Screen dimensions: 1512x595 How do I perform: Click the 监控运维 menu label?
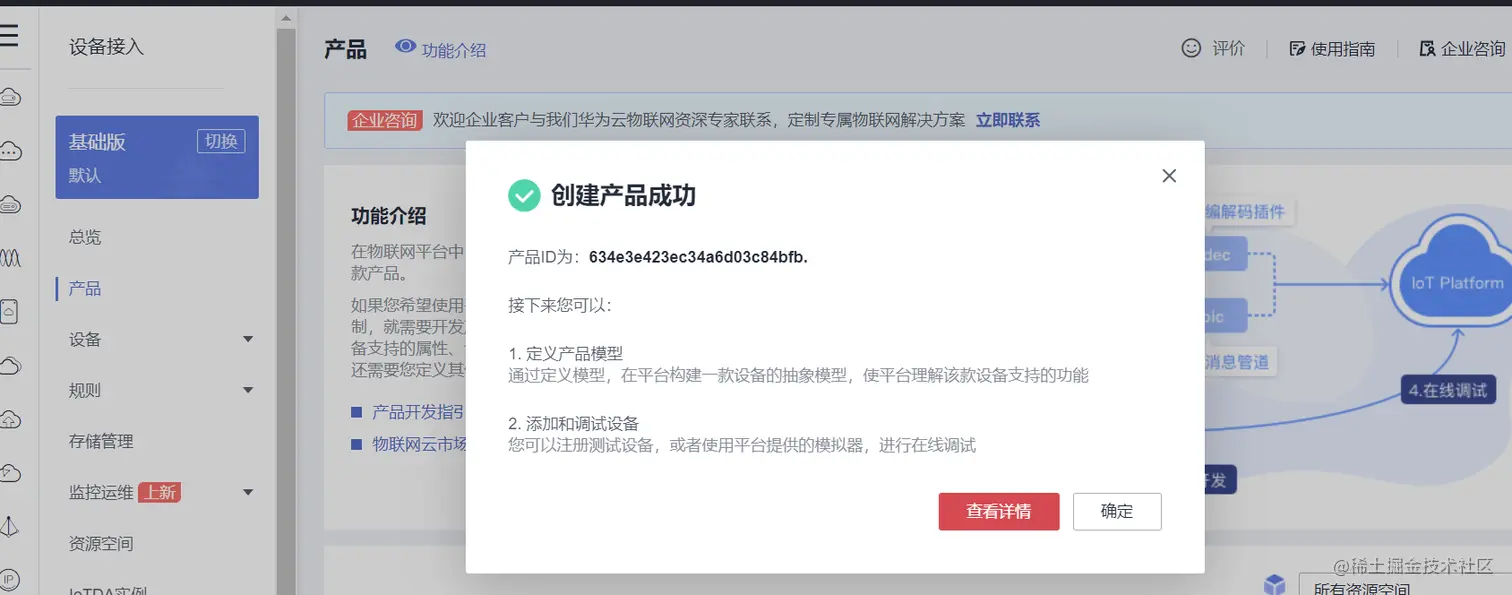coord(101,492)
